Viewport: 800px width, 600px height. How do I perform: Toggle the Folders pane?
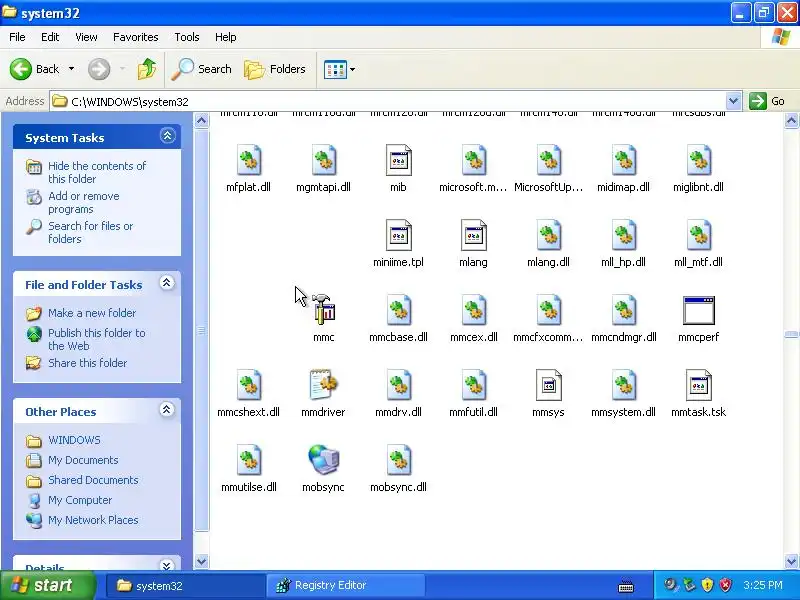(275, 69)
